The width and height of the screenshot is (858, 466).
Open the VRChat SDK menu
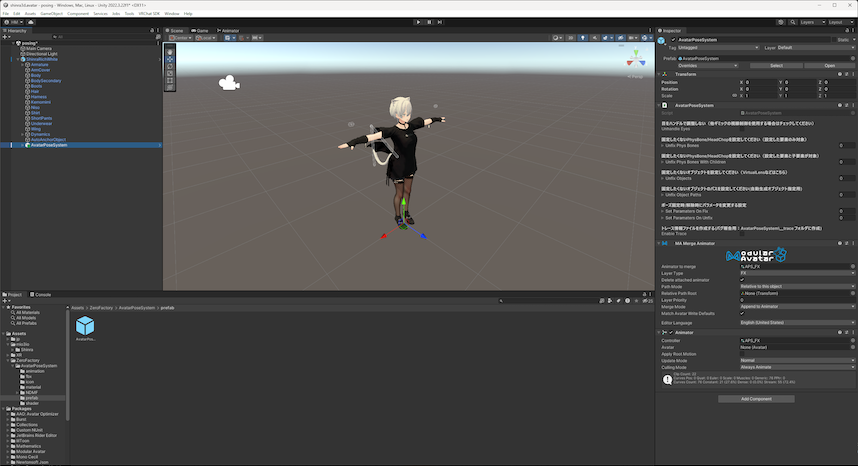pyautogui.click(x=148, y=13)
